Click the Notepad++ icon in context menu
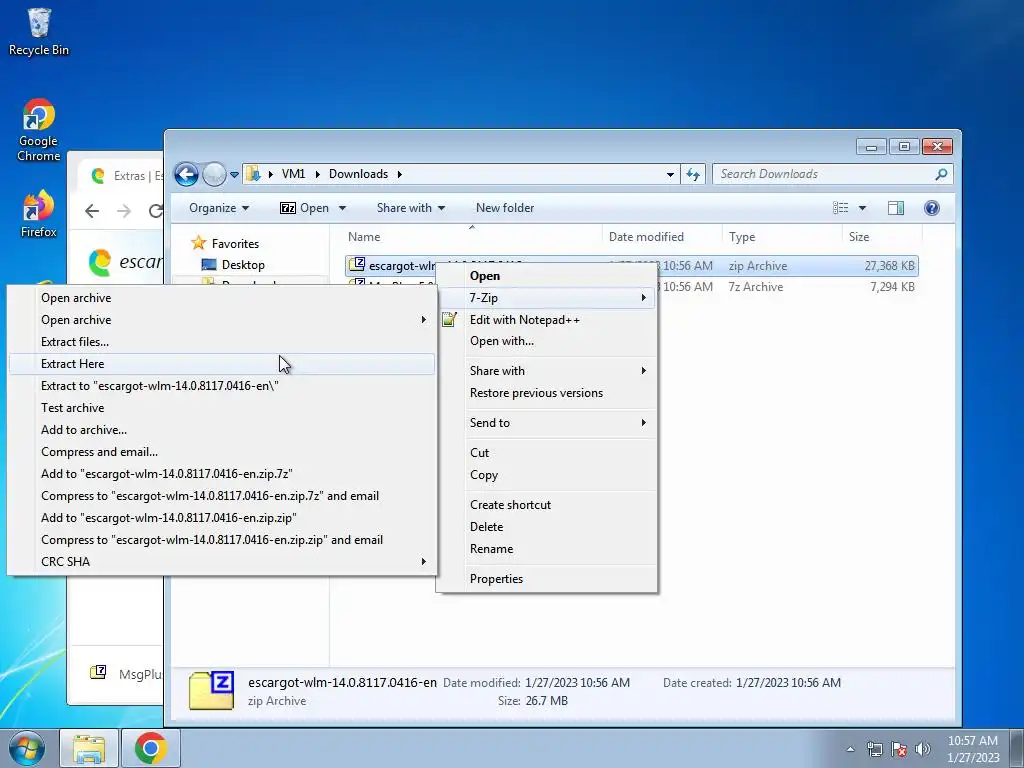This screenshot has height=768, width=1024. pos(449,319)
